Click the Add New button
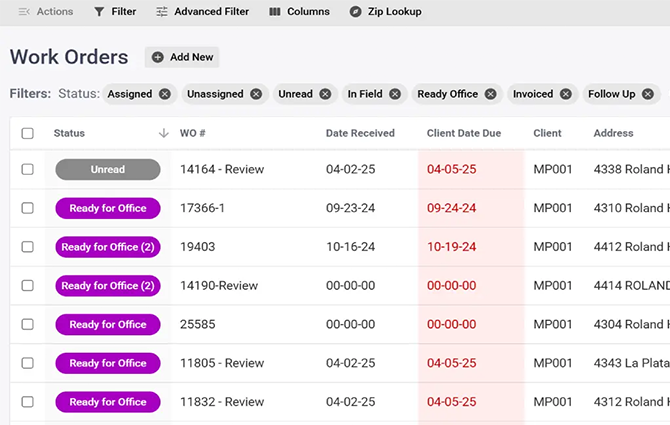Screen dimensions: 670x425 pos(182,57)
